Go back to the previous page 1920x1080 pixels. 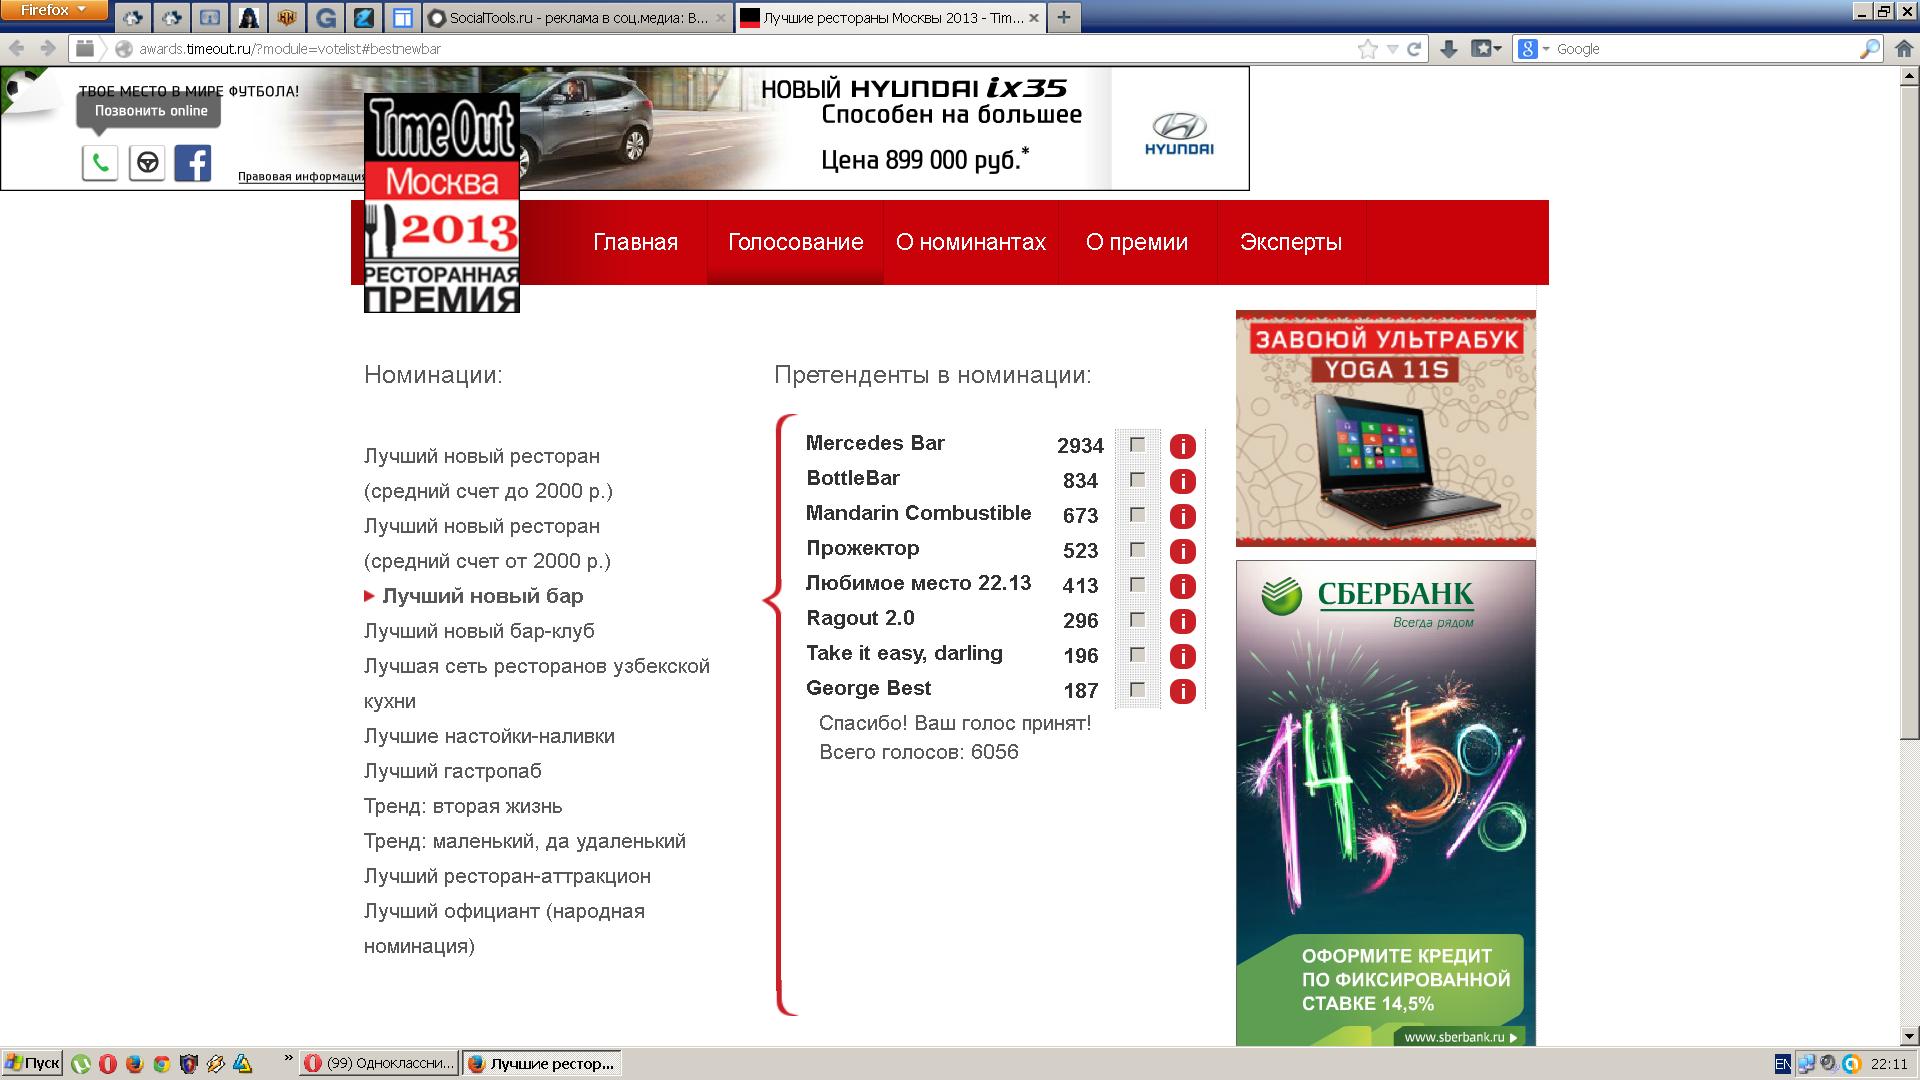click(17, 48)
